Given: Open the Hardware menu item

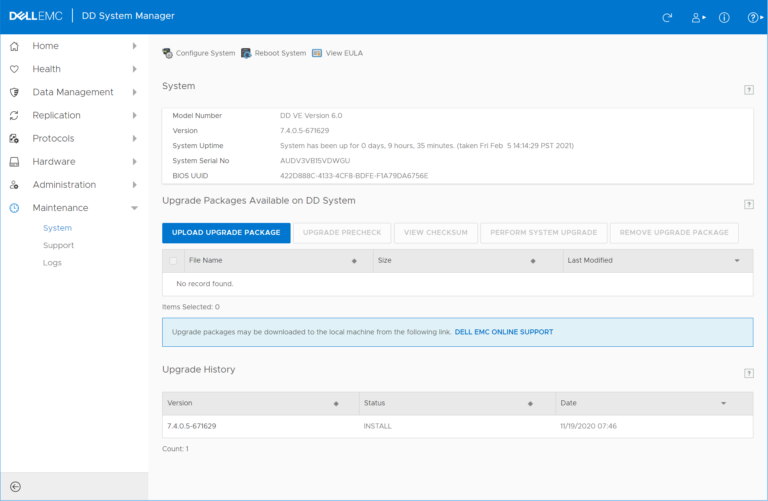Looking at the screenshot, I should (54, 162).
